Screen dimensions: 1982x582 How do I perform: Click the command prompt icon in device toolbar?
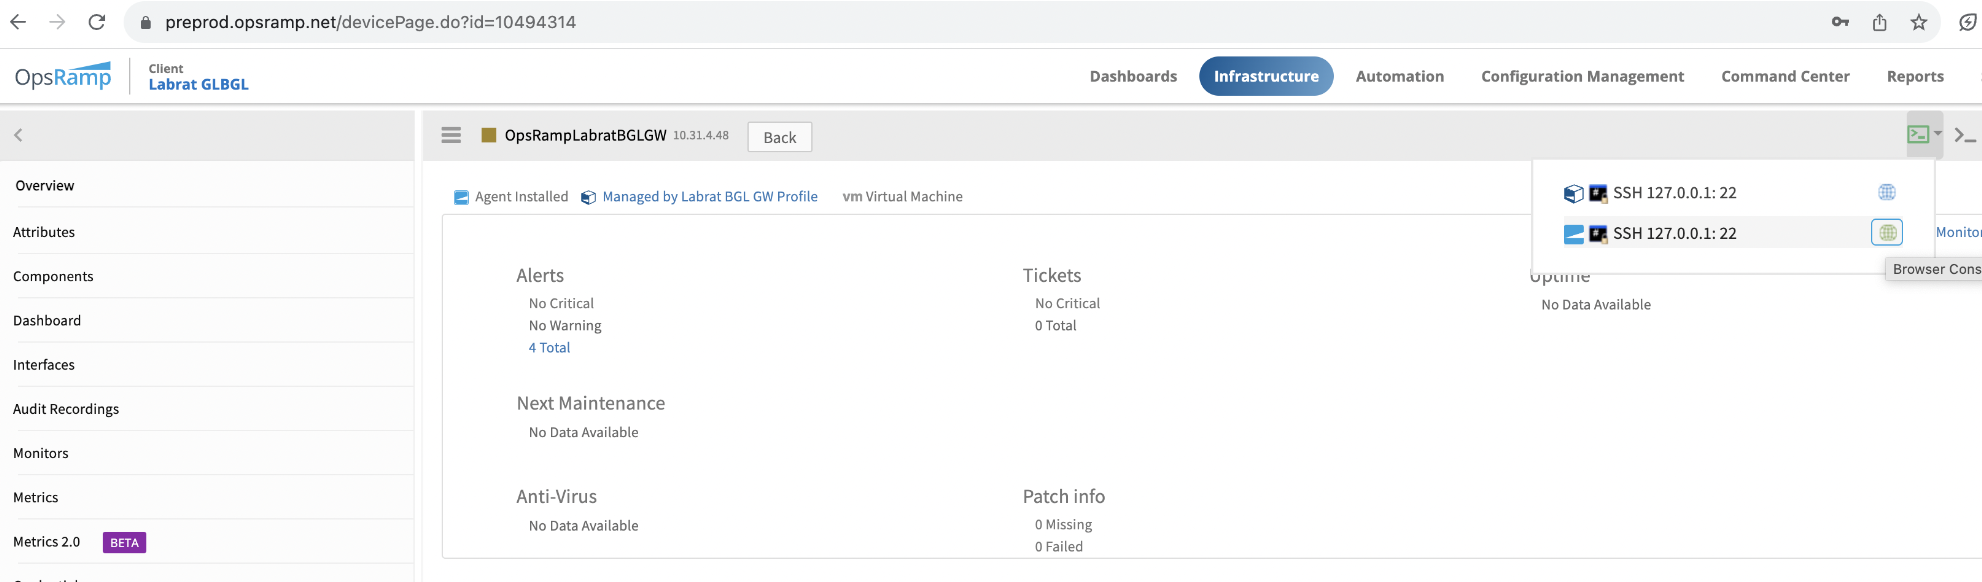pos(1965,135)
